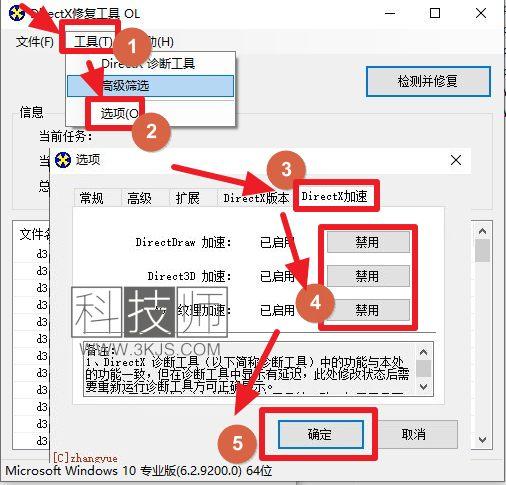Click the file list scroll-down arrow

click(482, 440)
